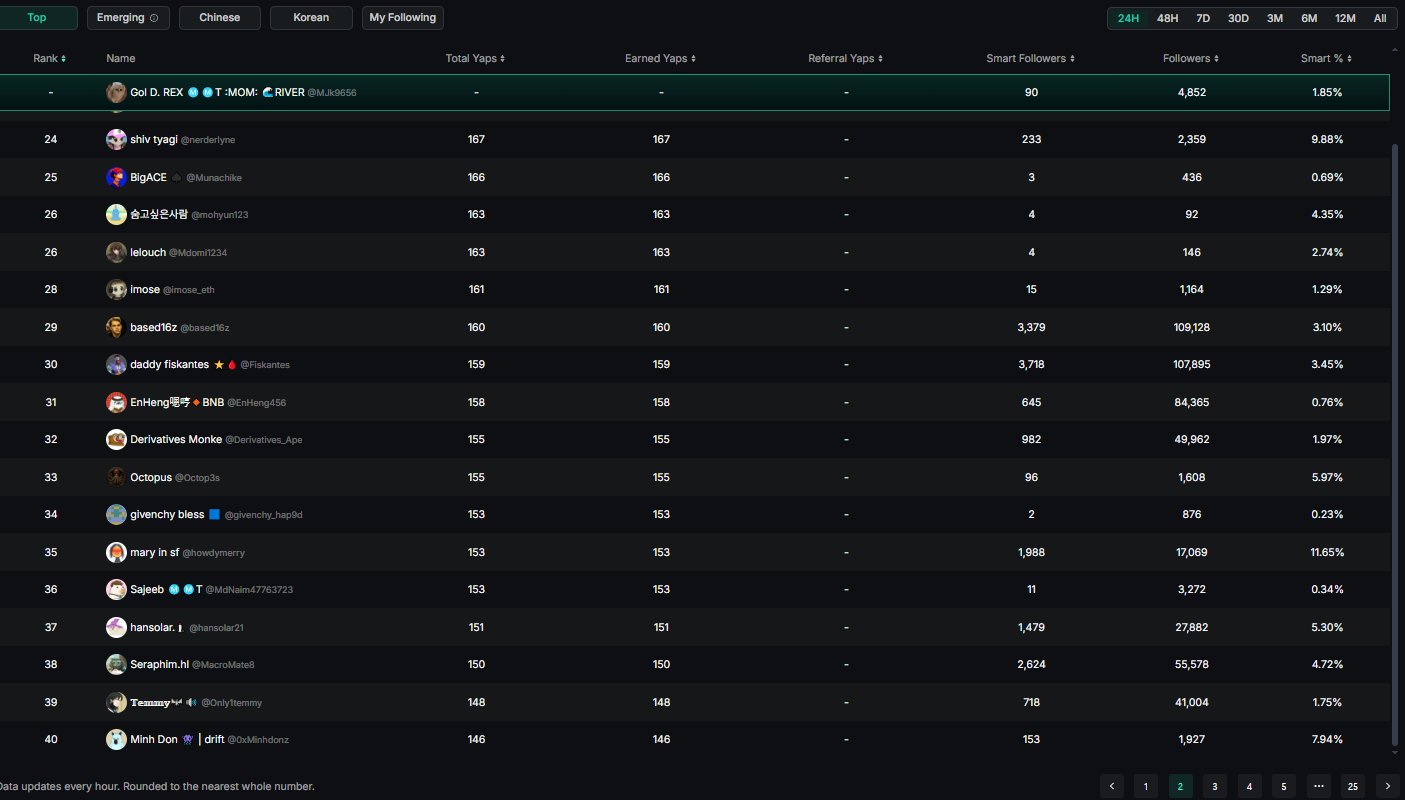Screen dimensions: 1405x800
Task: Open the @based16z handle
Action: tap(205, 328)
